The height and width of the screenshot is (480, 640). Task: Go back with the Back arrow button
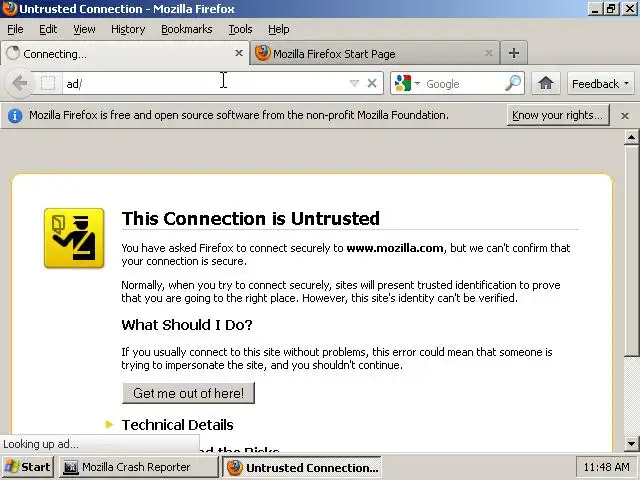coord(19,83)
